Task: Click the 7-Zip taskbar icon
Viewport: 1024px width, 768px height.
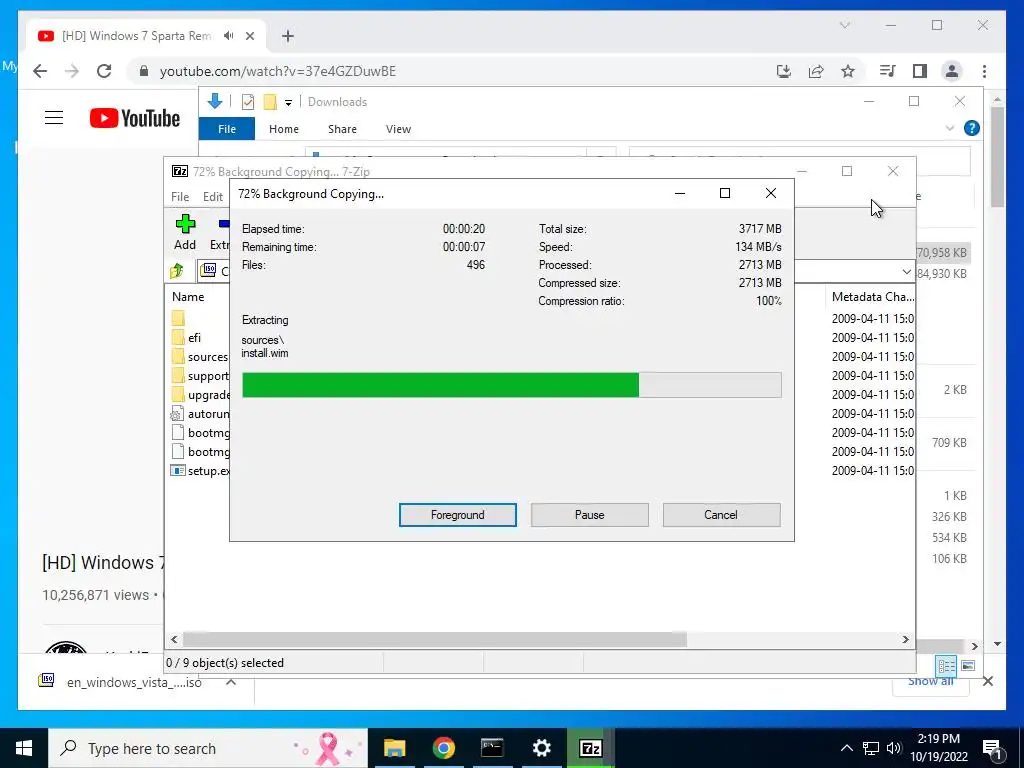Action: [590, 748]
